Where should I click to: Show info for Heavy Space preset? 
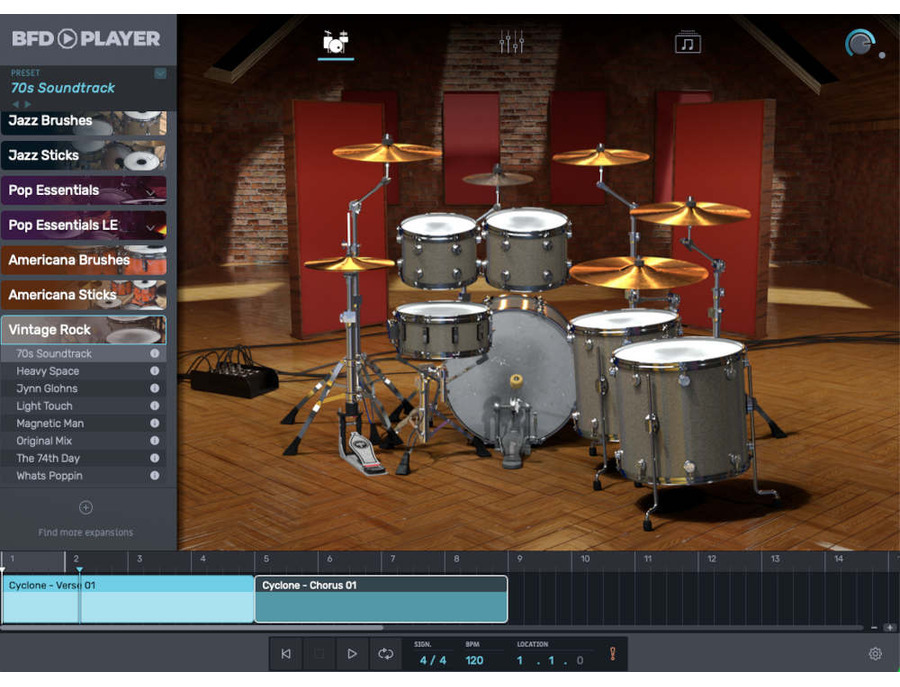[154, 371]
